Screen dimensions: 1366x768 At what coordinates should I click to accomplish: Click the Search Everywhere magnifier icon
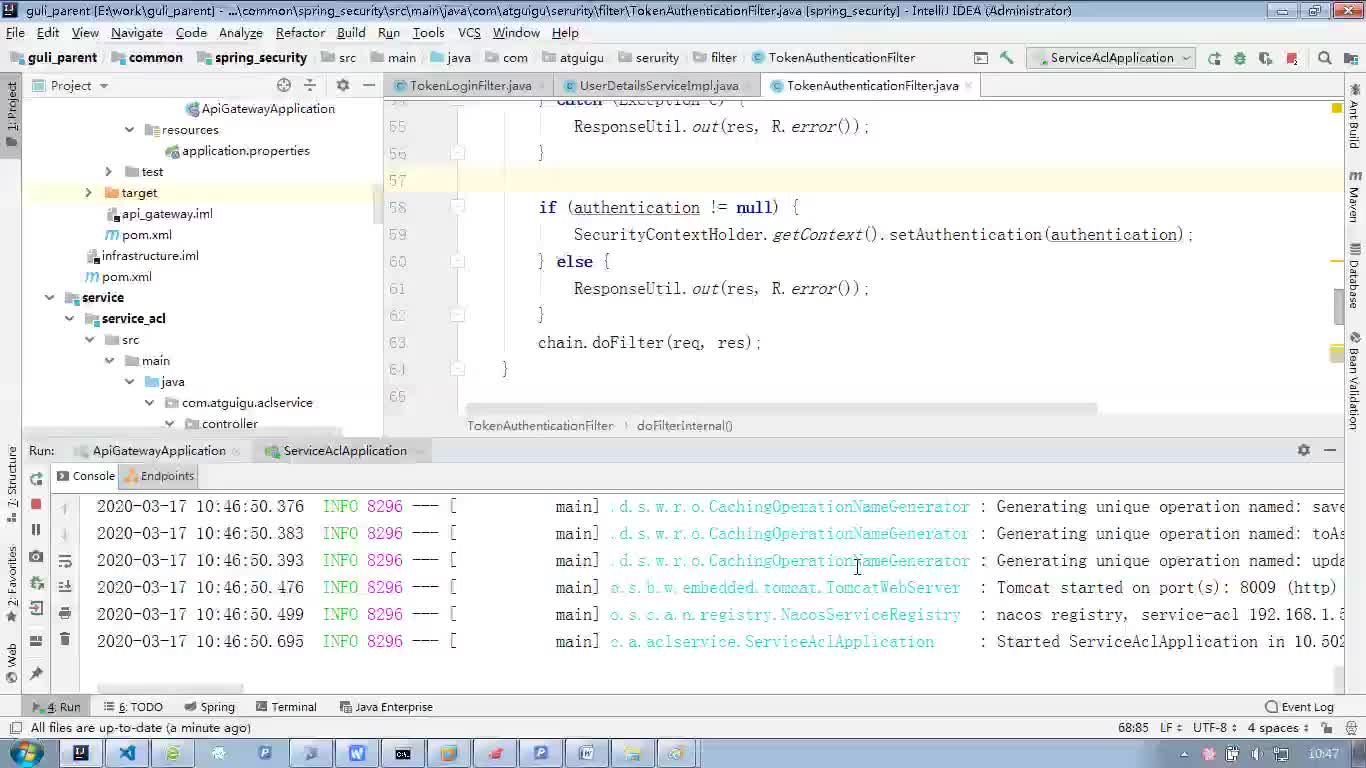pyautogui.click(x=1325, y=58)
